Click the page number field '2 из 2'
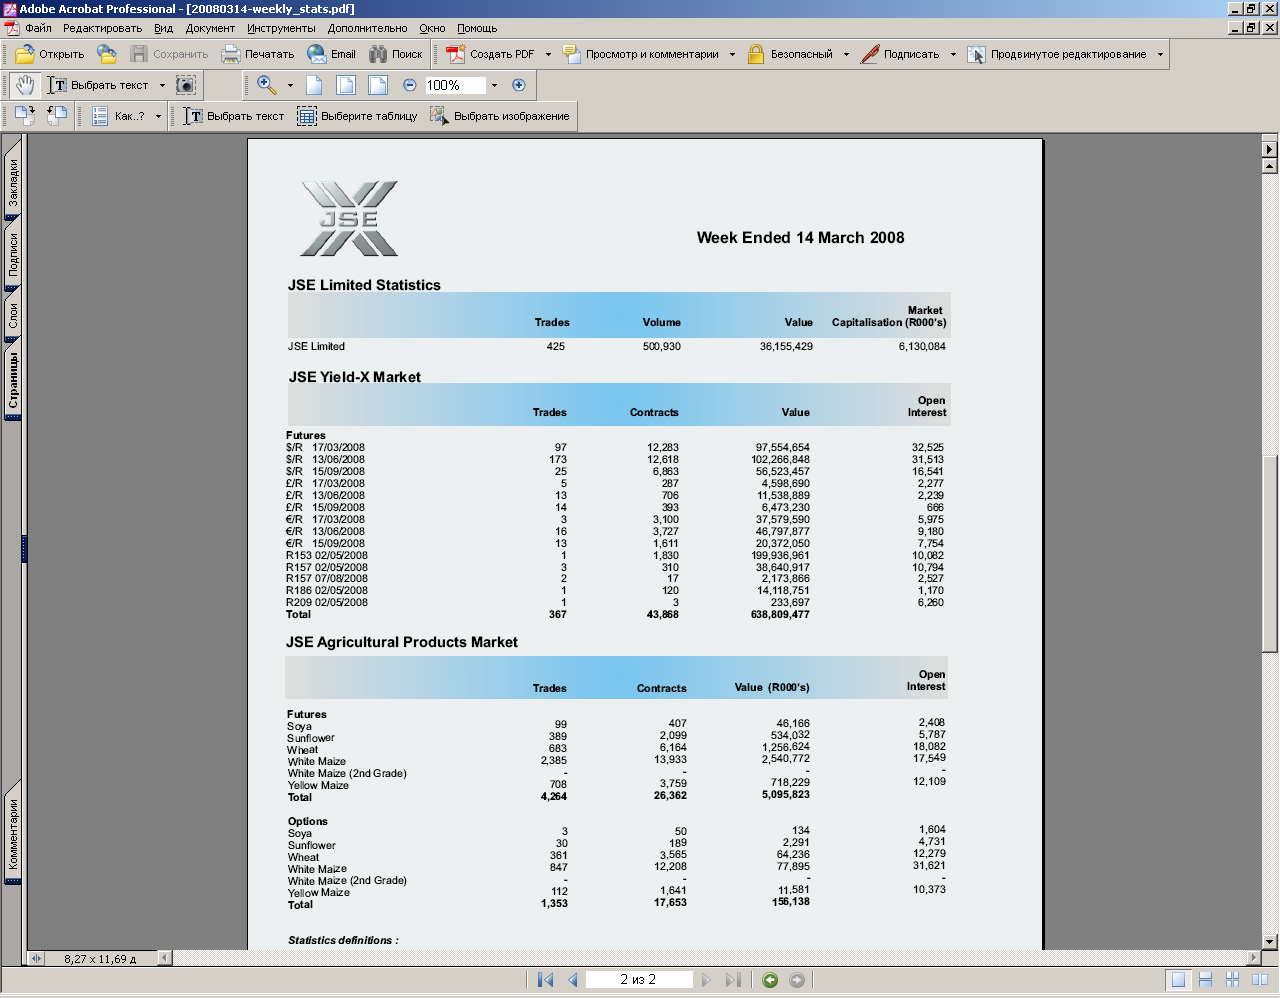Screen dimensions: 1280x998 pos(638,980)
